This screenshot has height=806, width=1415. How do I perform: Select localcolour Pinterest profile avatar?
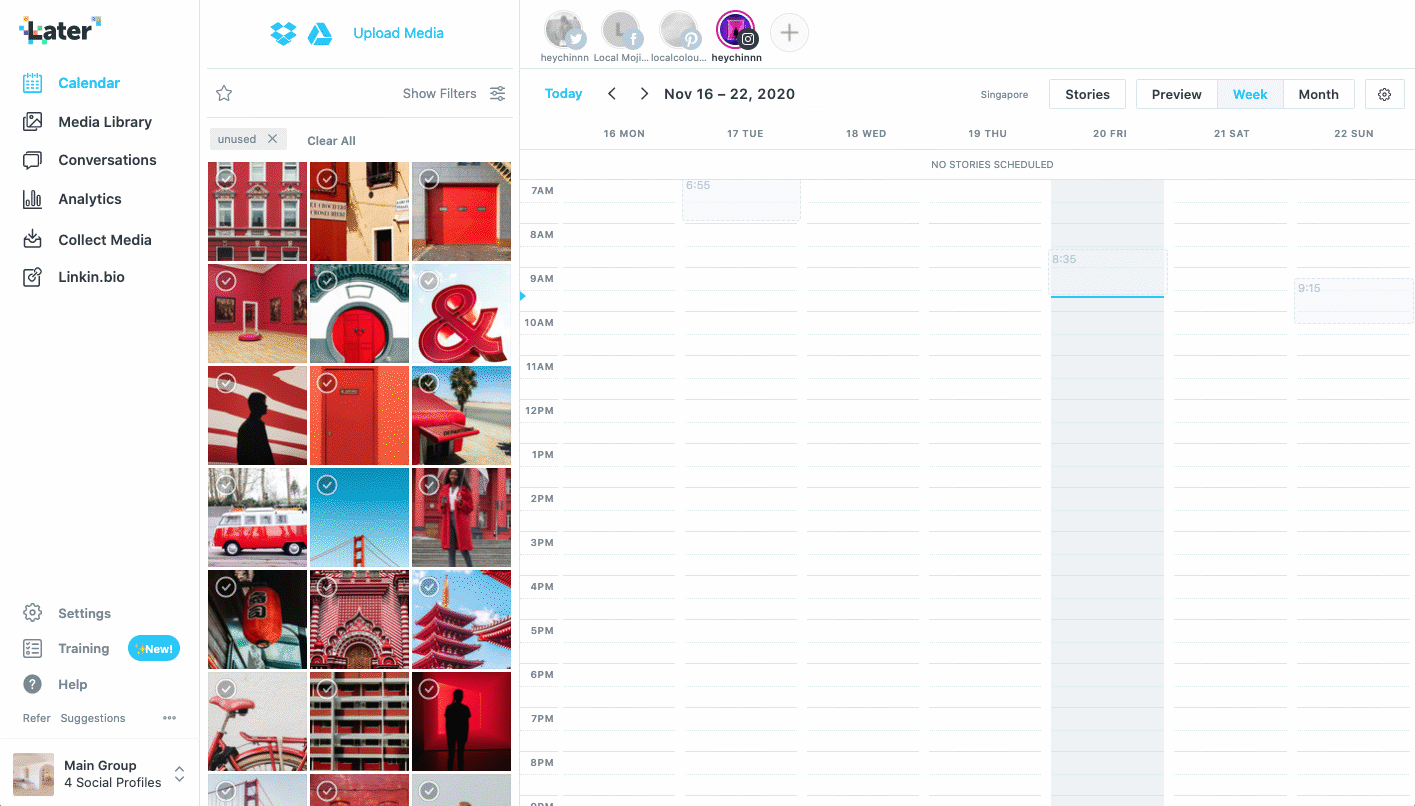pos(679,31)
